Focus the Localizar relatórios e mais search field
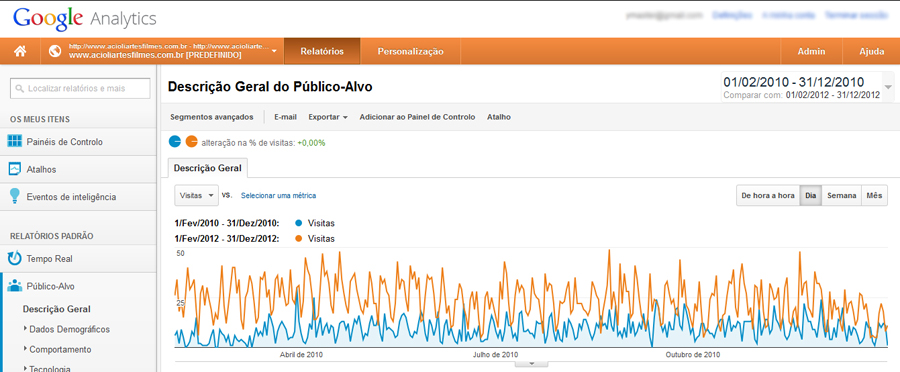900x372 pixels. tap(80, 88)
